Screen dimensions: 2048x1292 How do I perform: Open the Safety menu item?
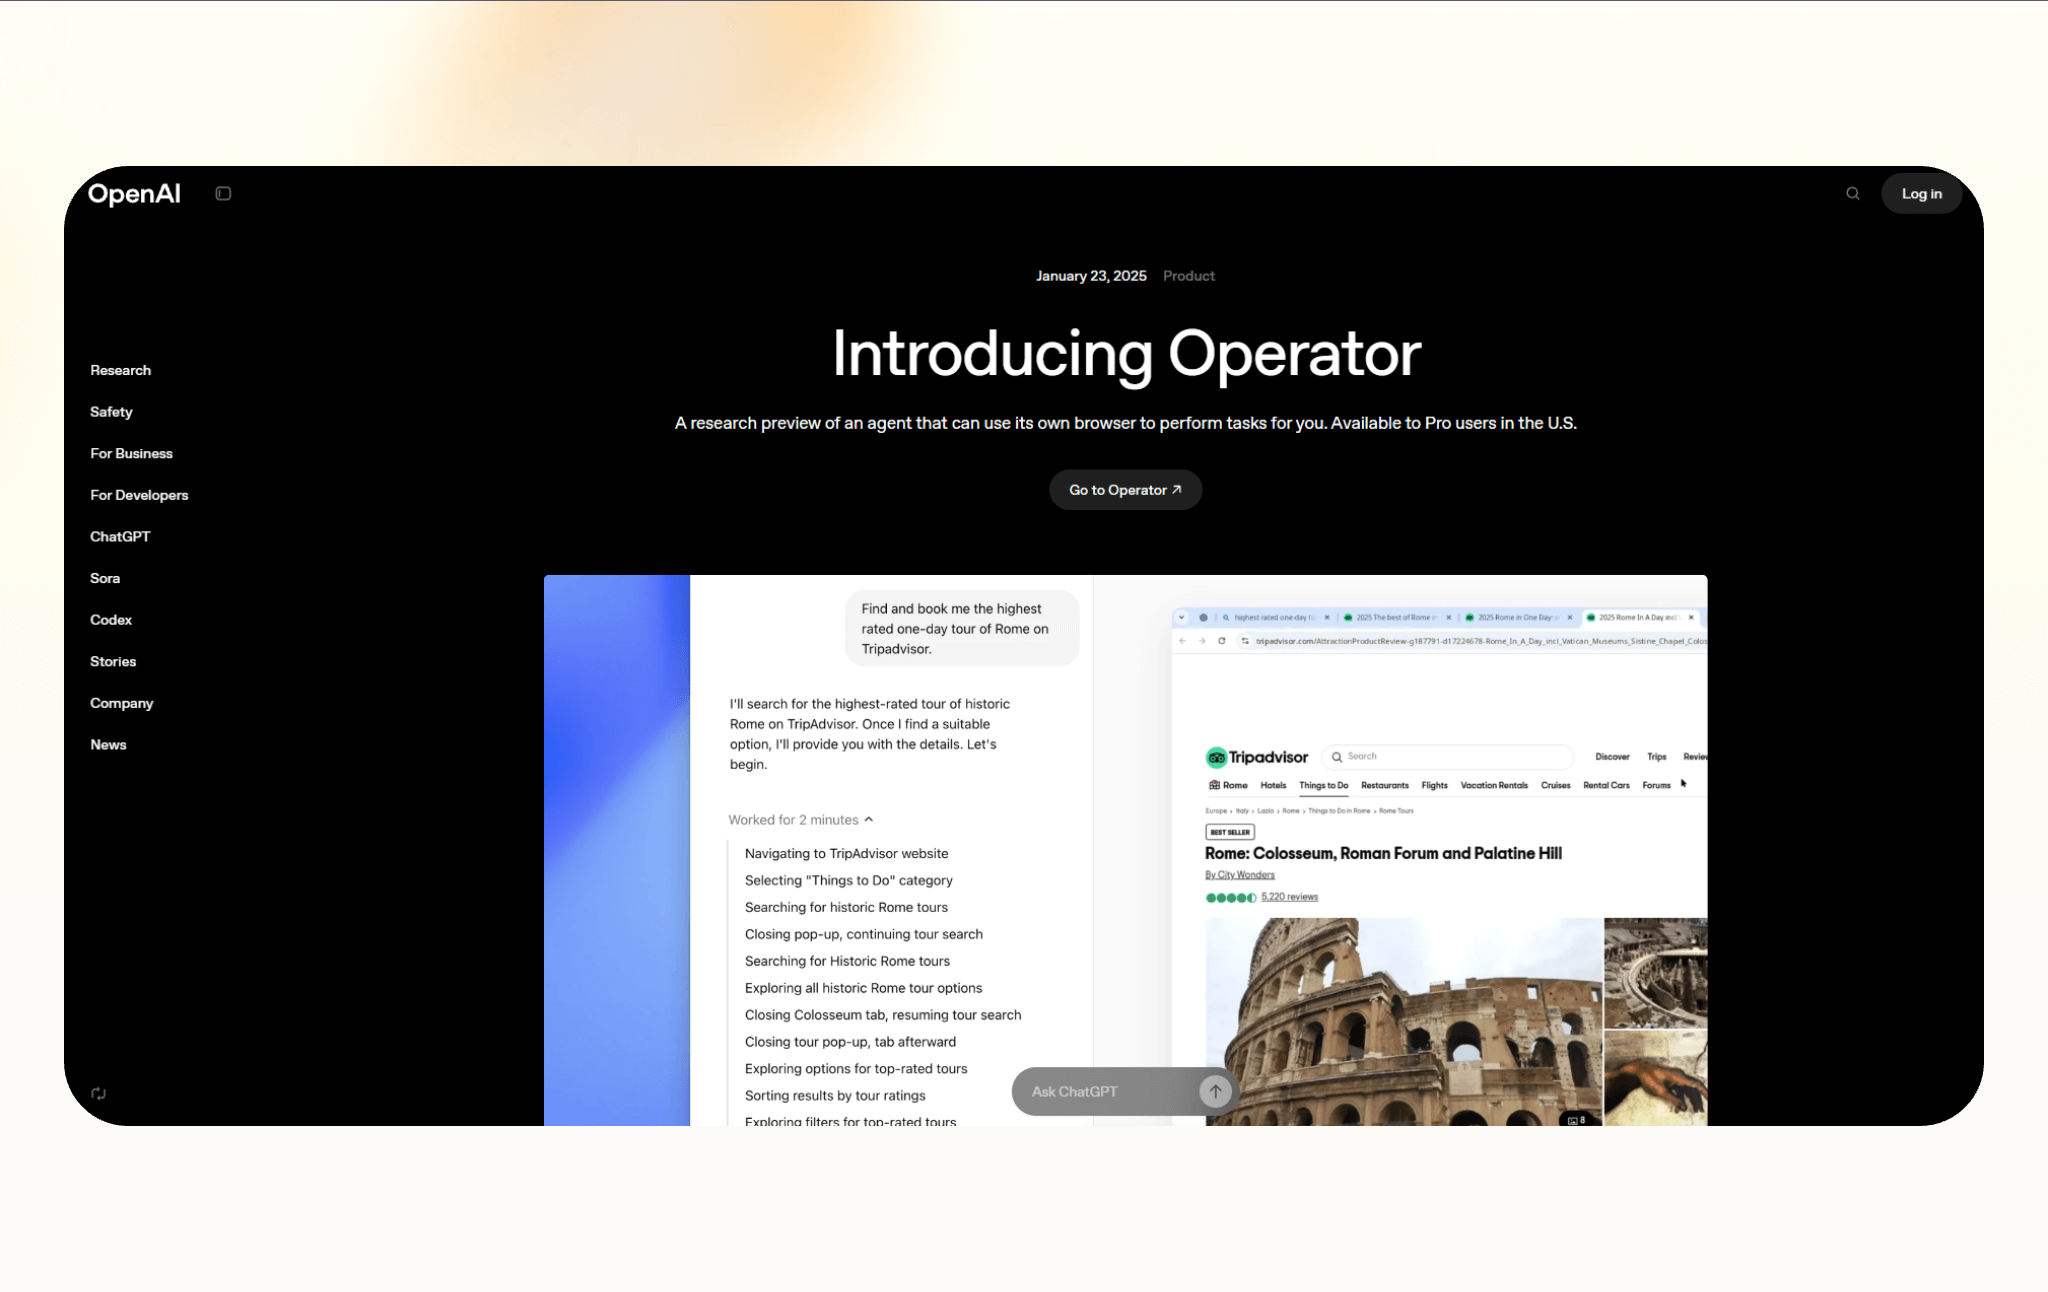coord(111,412)
